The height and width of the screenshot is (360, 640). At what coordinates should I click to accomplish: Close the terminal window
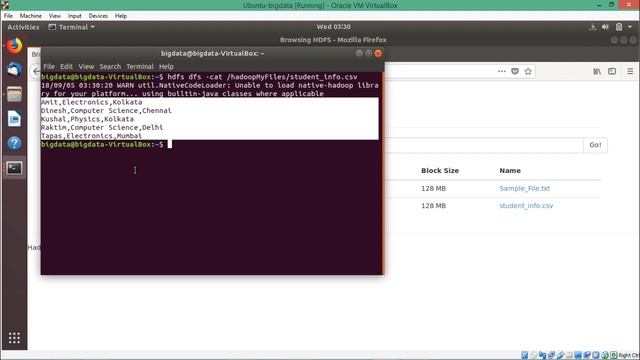point(378,53)
